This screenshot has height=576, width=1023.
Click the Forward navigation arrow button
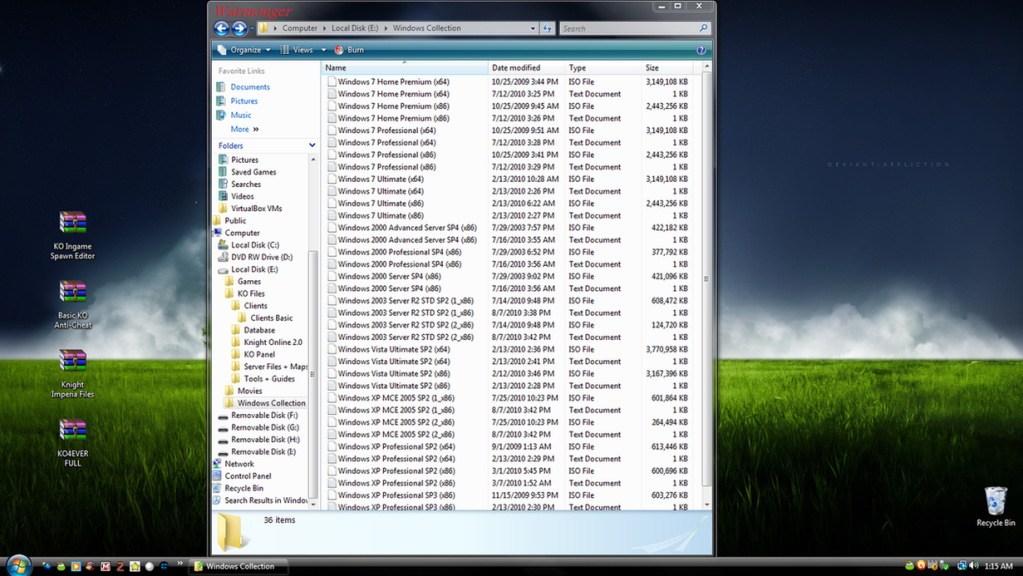click(240, 29)
